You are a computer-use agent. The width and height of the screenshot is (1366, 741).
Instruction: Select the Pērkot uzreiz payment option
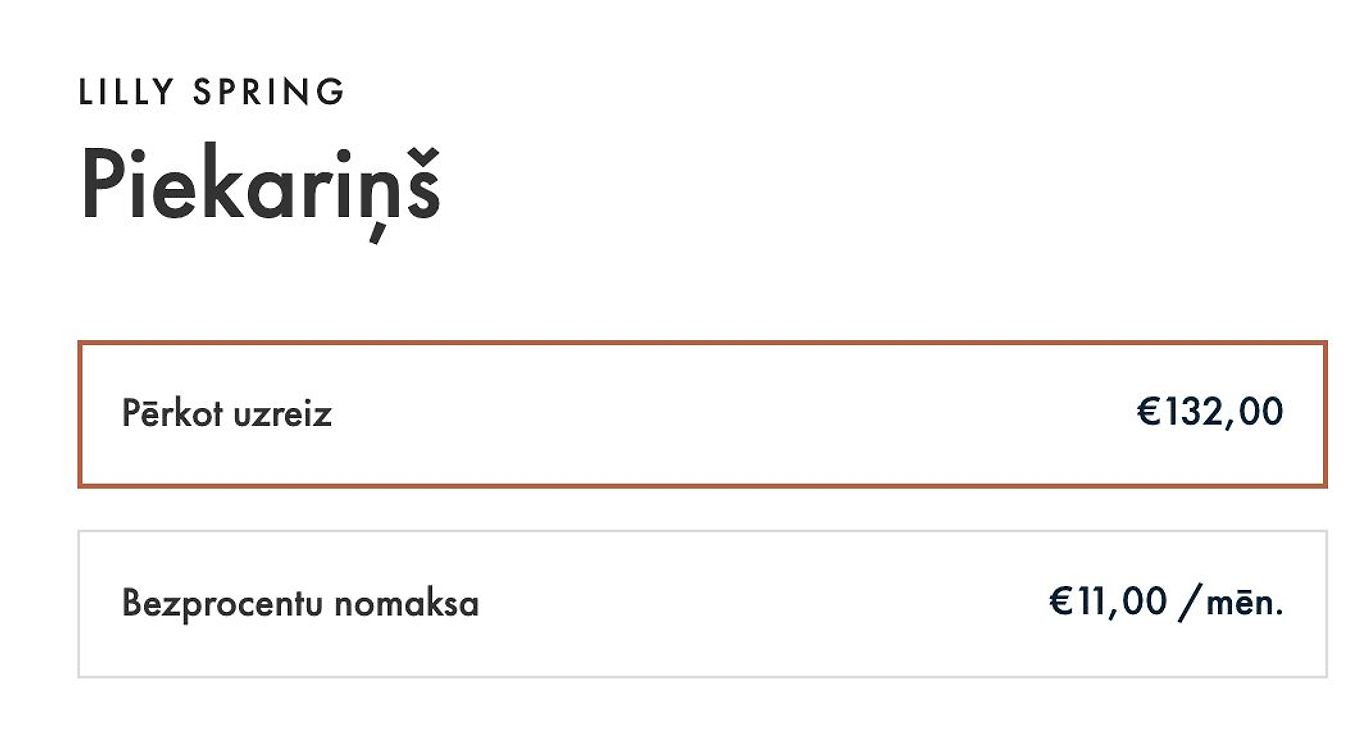click(702, 414)
